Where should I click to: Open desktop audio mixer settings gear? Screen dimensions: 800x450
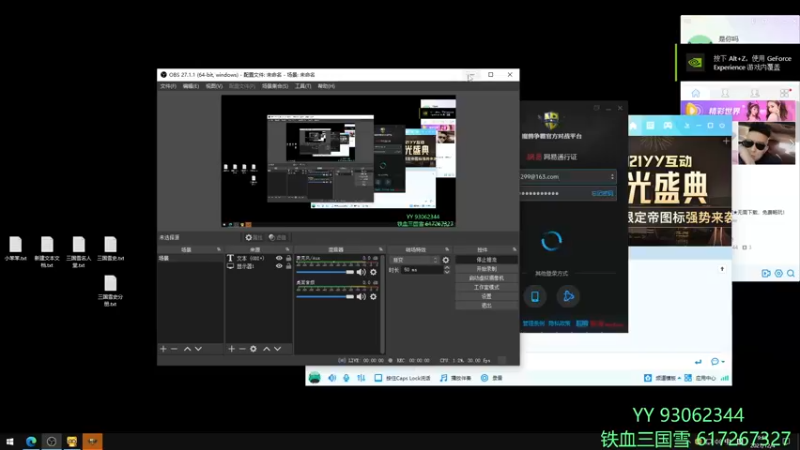[373, 296]
